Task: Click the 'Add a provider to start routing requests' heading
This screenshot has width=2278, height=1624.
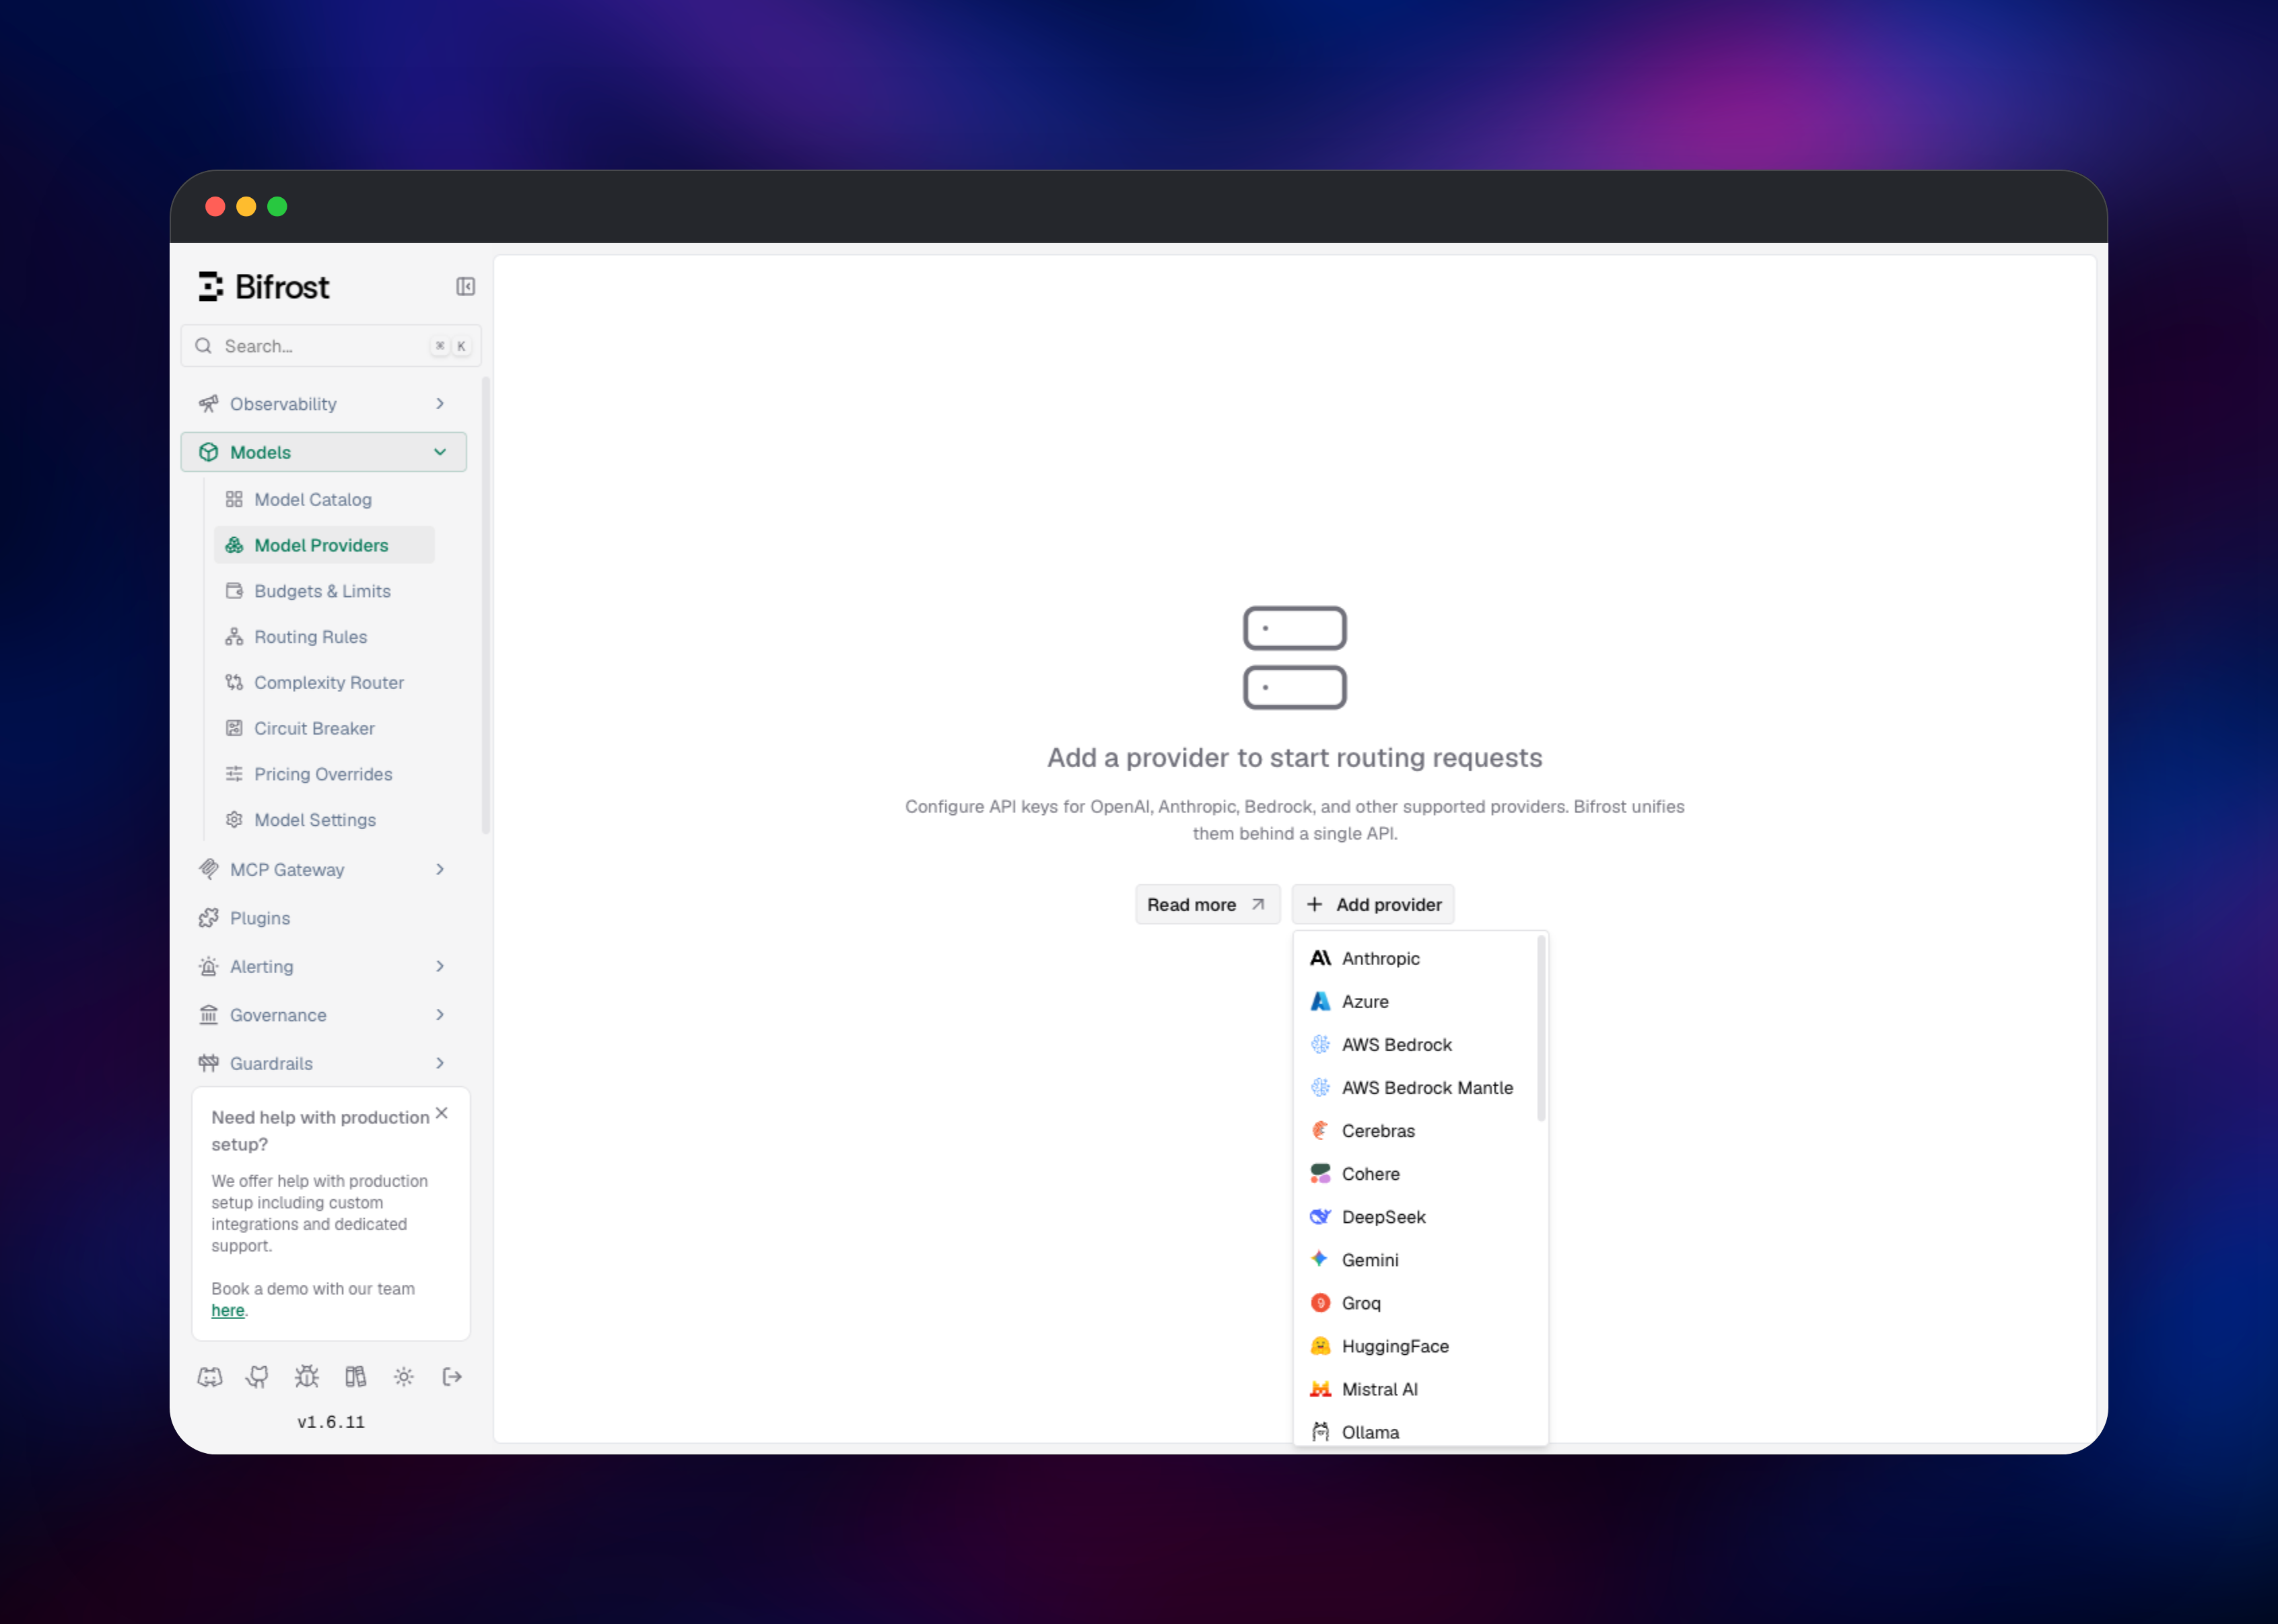Action: click(1295, 758)
